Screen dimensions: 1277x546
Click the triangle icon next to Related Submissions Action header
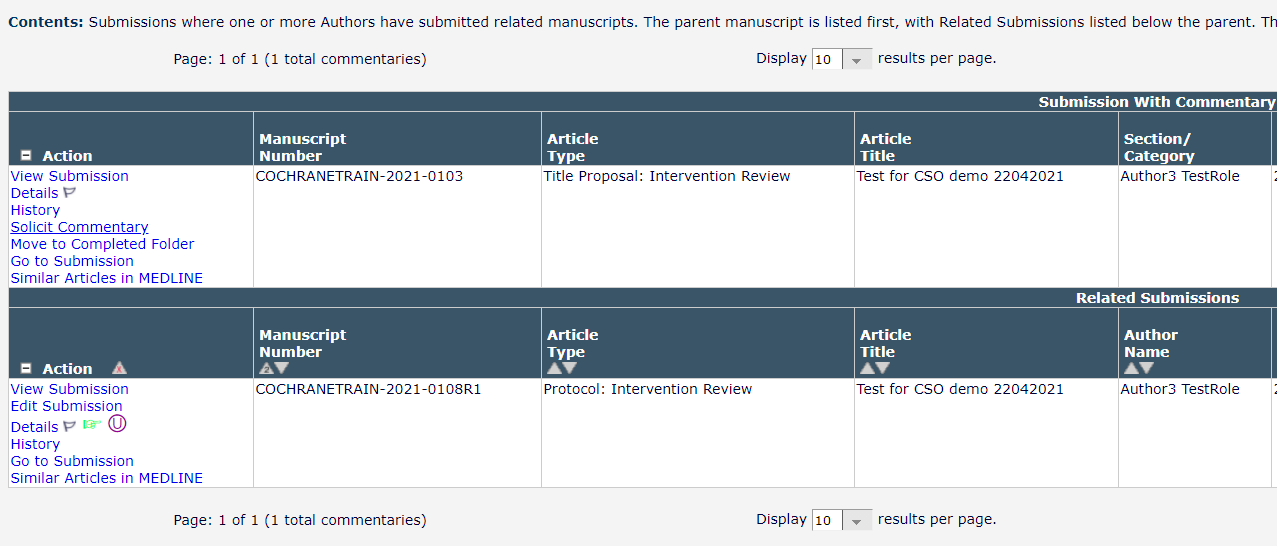(119, 368)
